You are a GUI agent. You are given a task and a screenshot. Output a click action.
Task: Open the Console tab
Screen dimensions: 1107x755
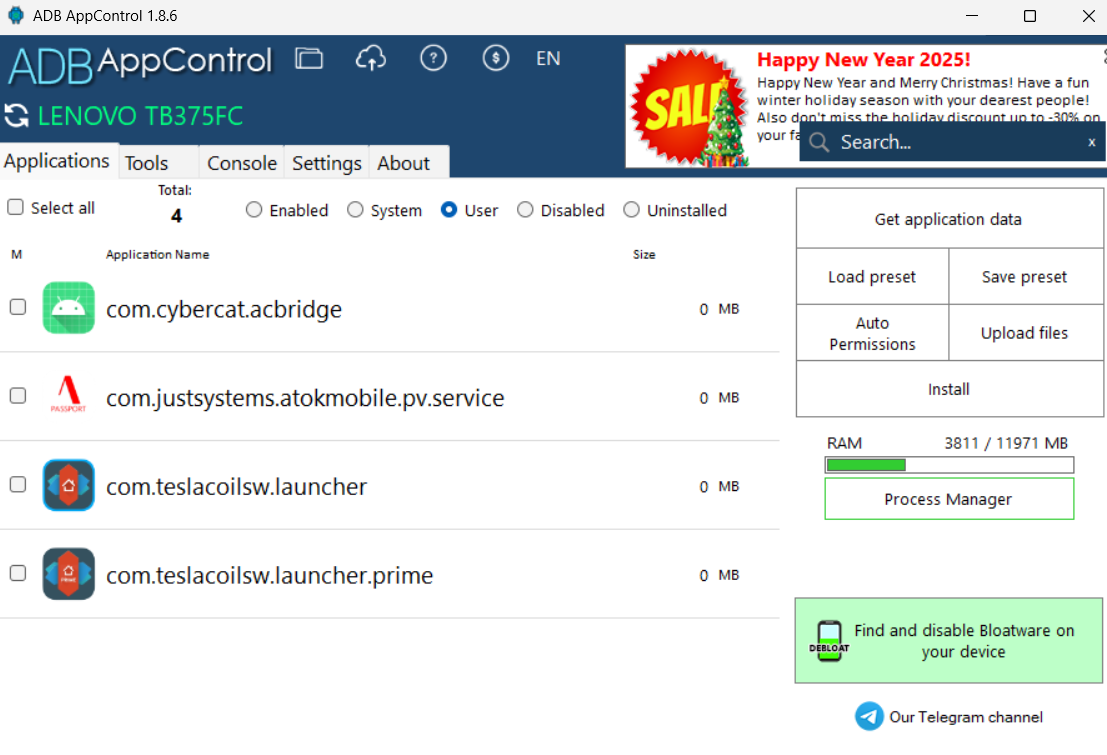[x=241, y=162]
